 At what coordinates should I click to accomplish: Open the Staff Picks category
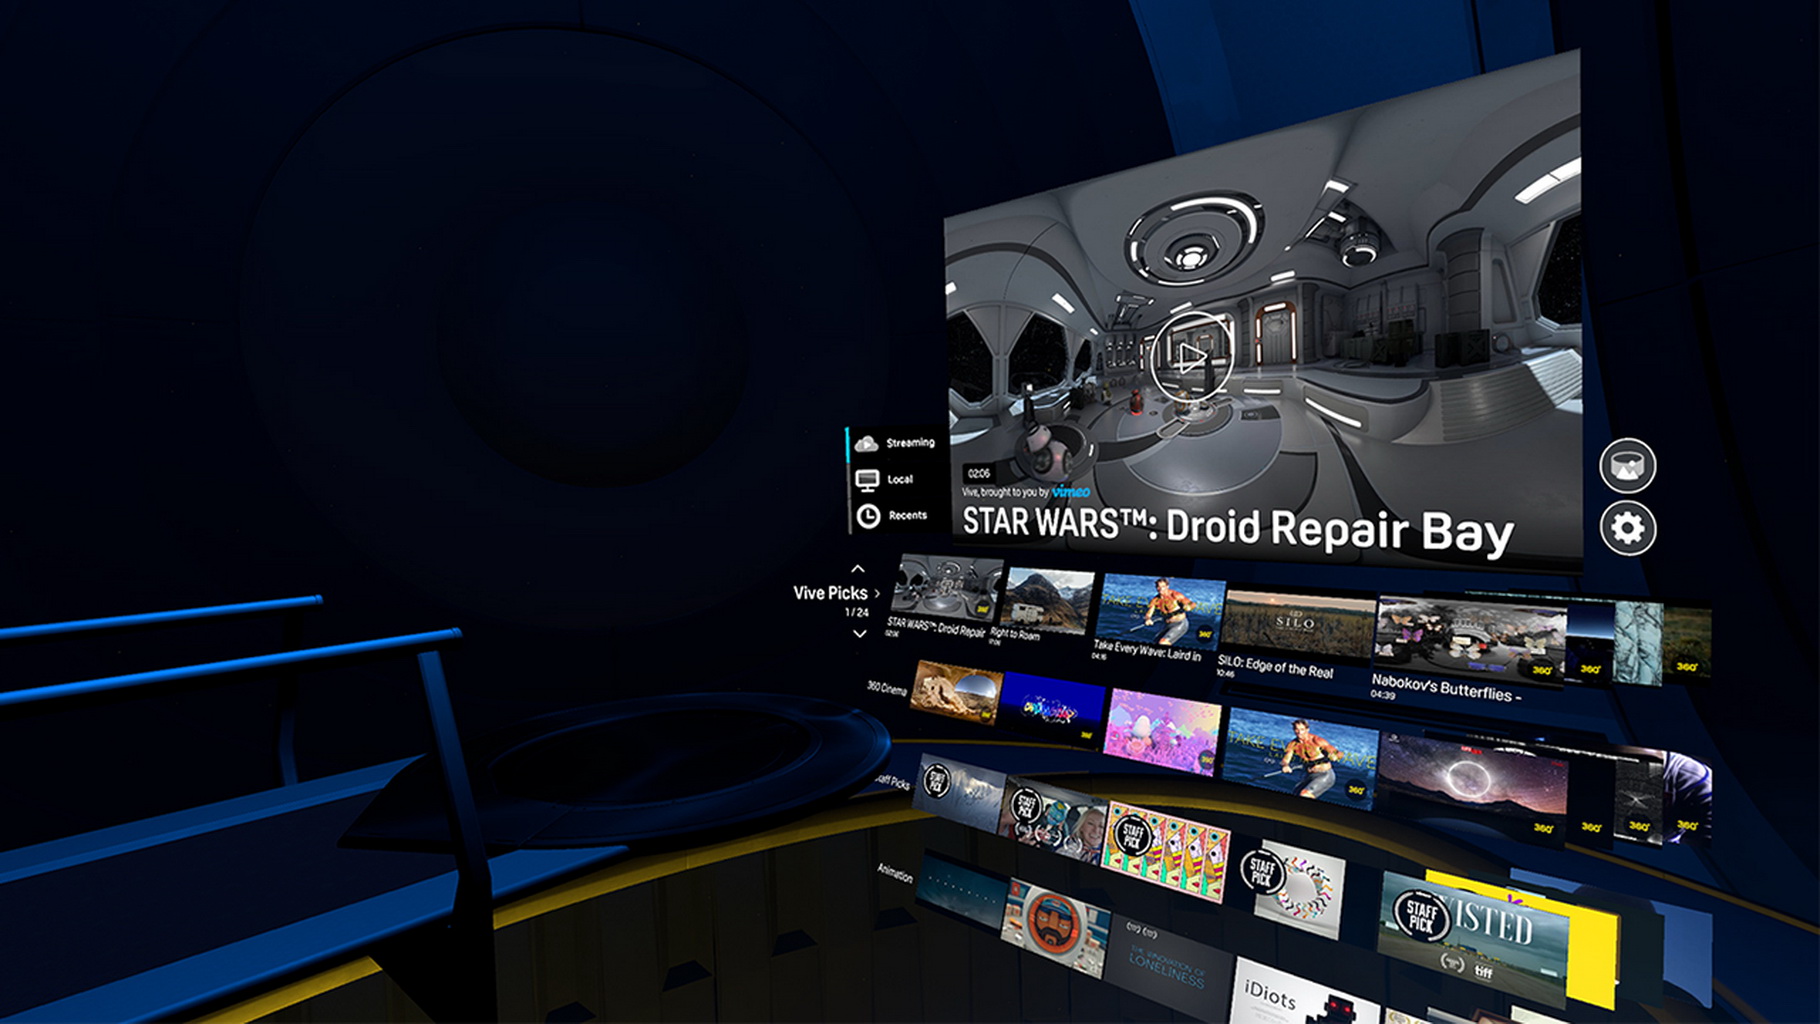[x=892, y=781]
